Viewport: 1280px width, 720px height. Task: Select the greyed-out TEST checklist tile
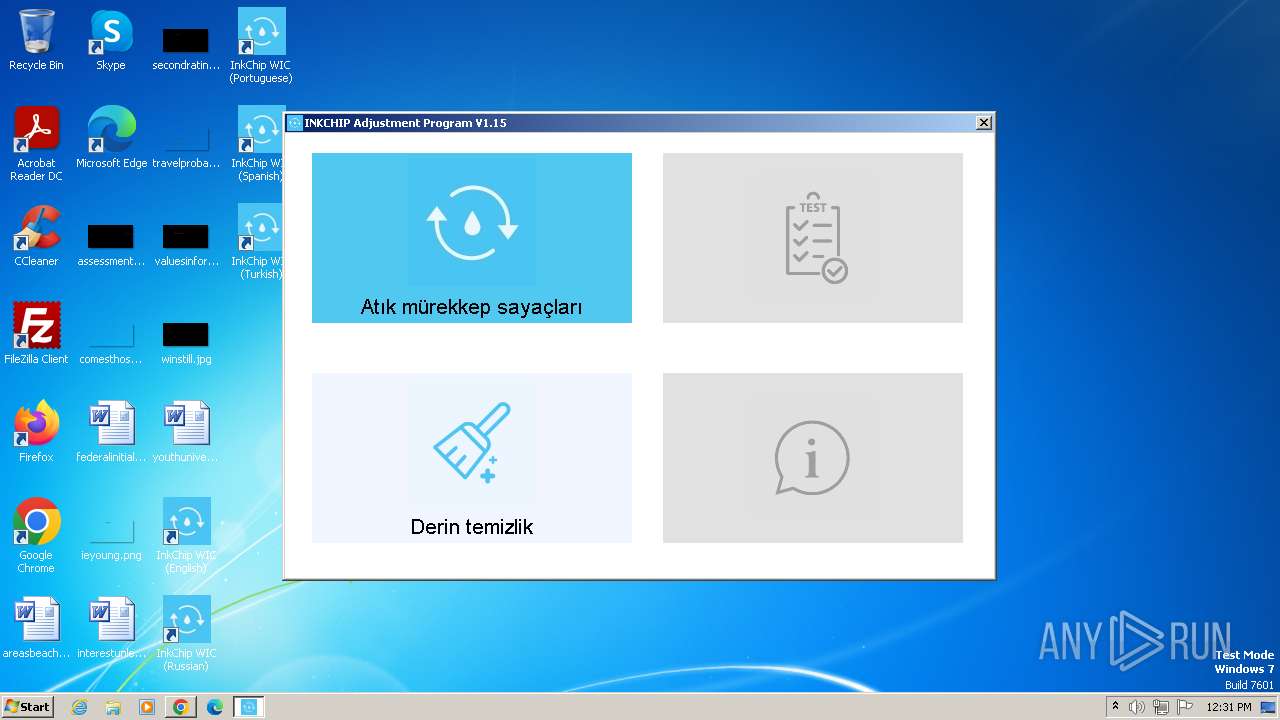pos(813,238)
